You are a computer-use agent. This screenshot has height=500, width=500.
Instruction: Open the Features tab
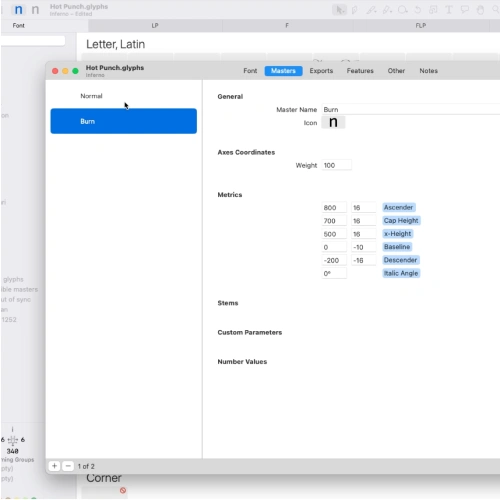[360, 71]
